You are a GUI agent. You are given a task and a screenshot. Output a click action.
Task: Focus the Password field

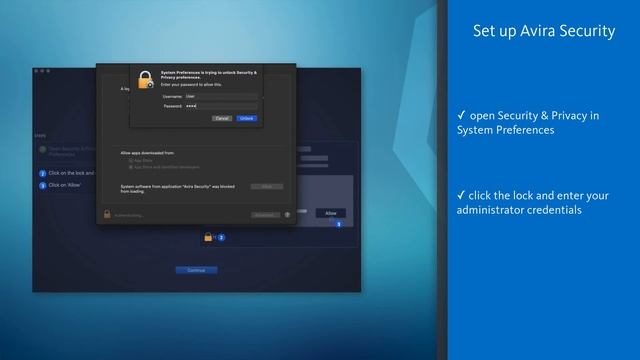[x=221, y=106]
